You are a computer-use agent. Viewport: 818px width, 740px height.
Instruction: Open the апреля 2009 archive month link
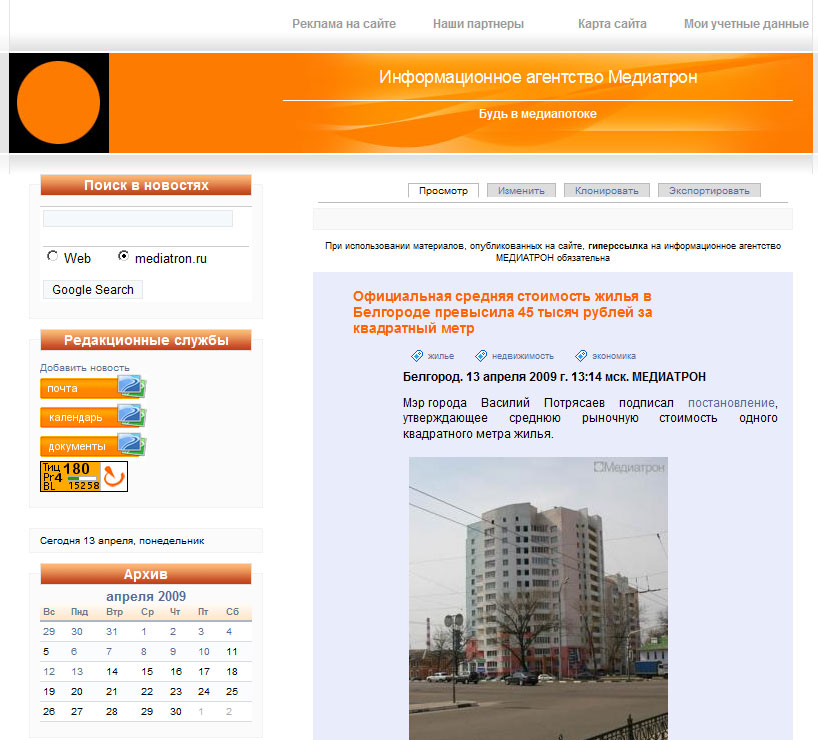click(146, 596)
